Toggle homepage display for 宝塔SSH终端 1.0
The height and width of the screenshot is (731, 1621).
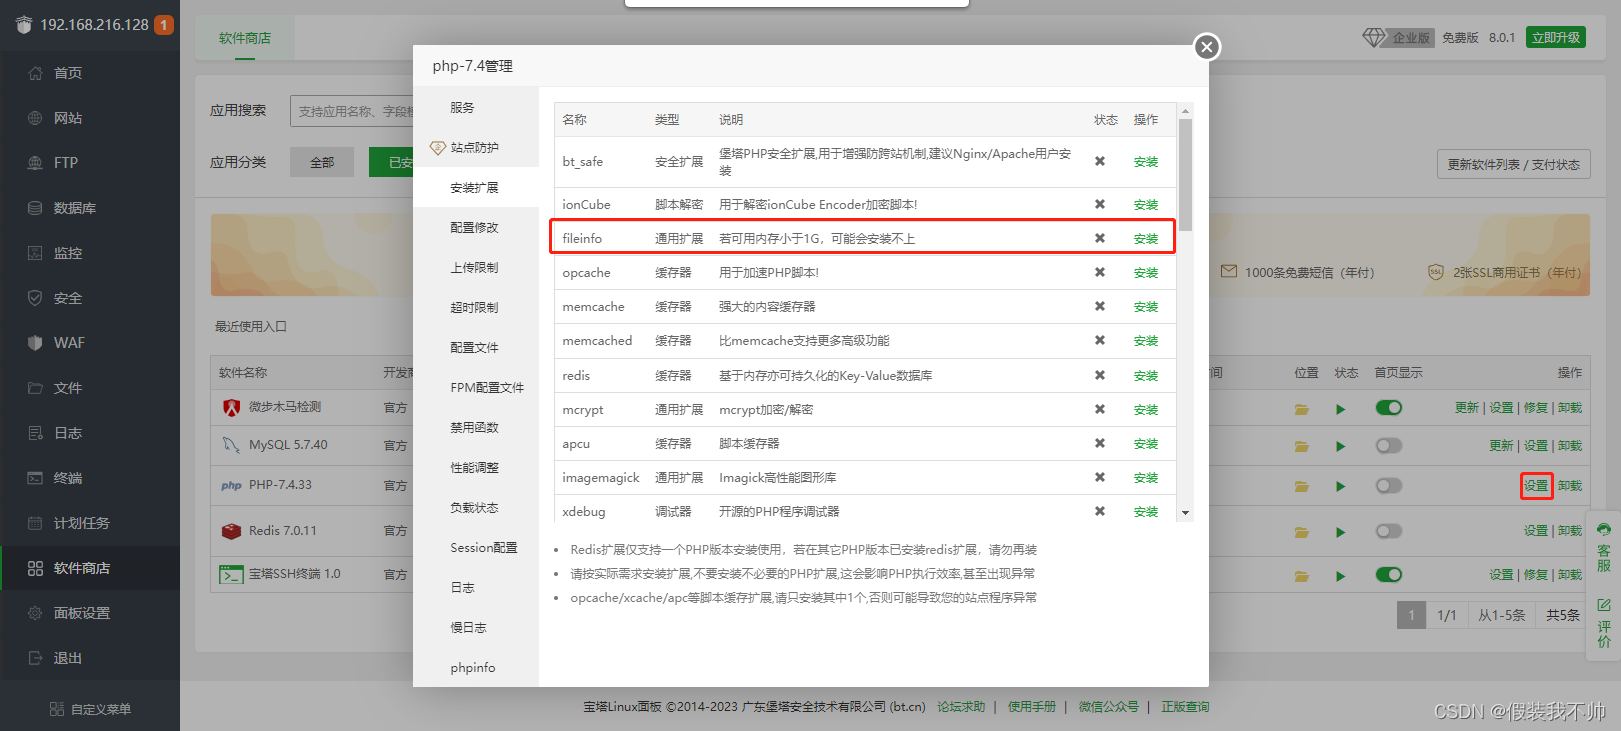(x=1388, y=575)
